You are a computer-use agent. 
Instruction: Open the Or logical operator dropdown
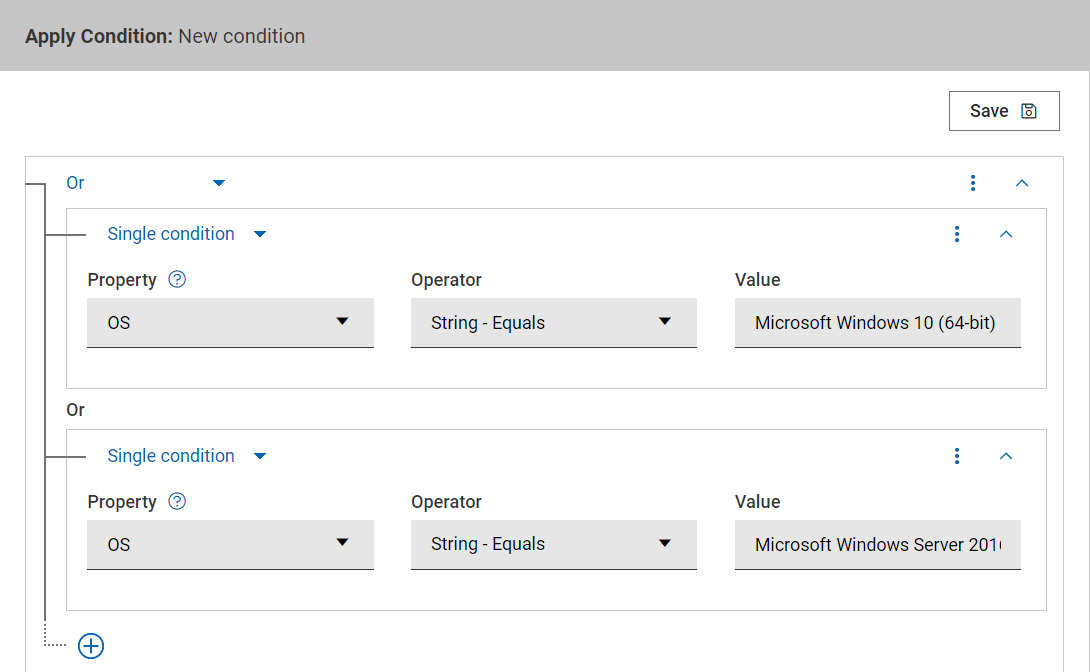(x=146, y=183)
